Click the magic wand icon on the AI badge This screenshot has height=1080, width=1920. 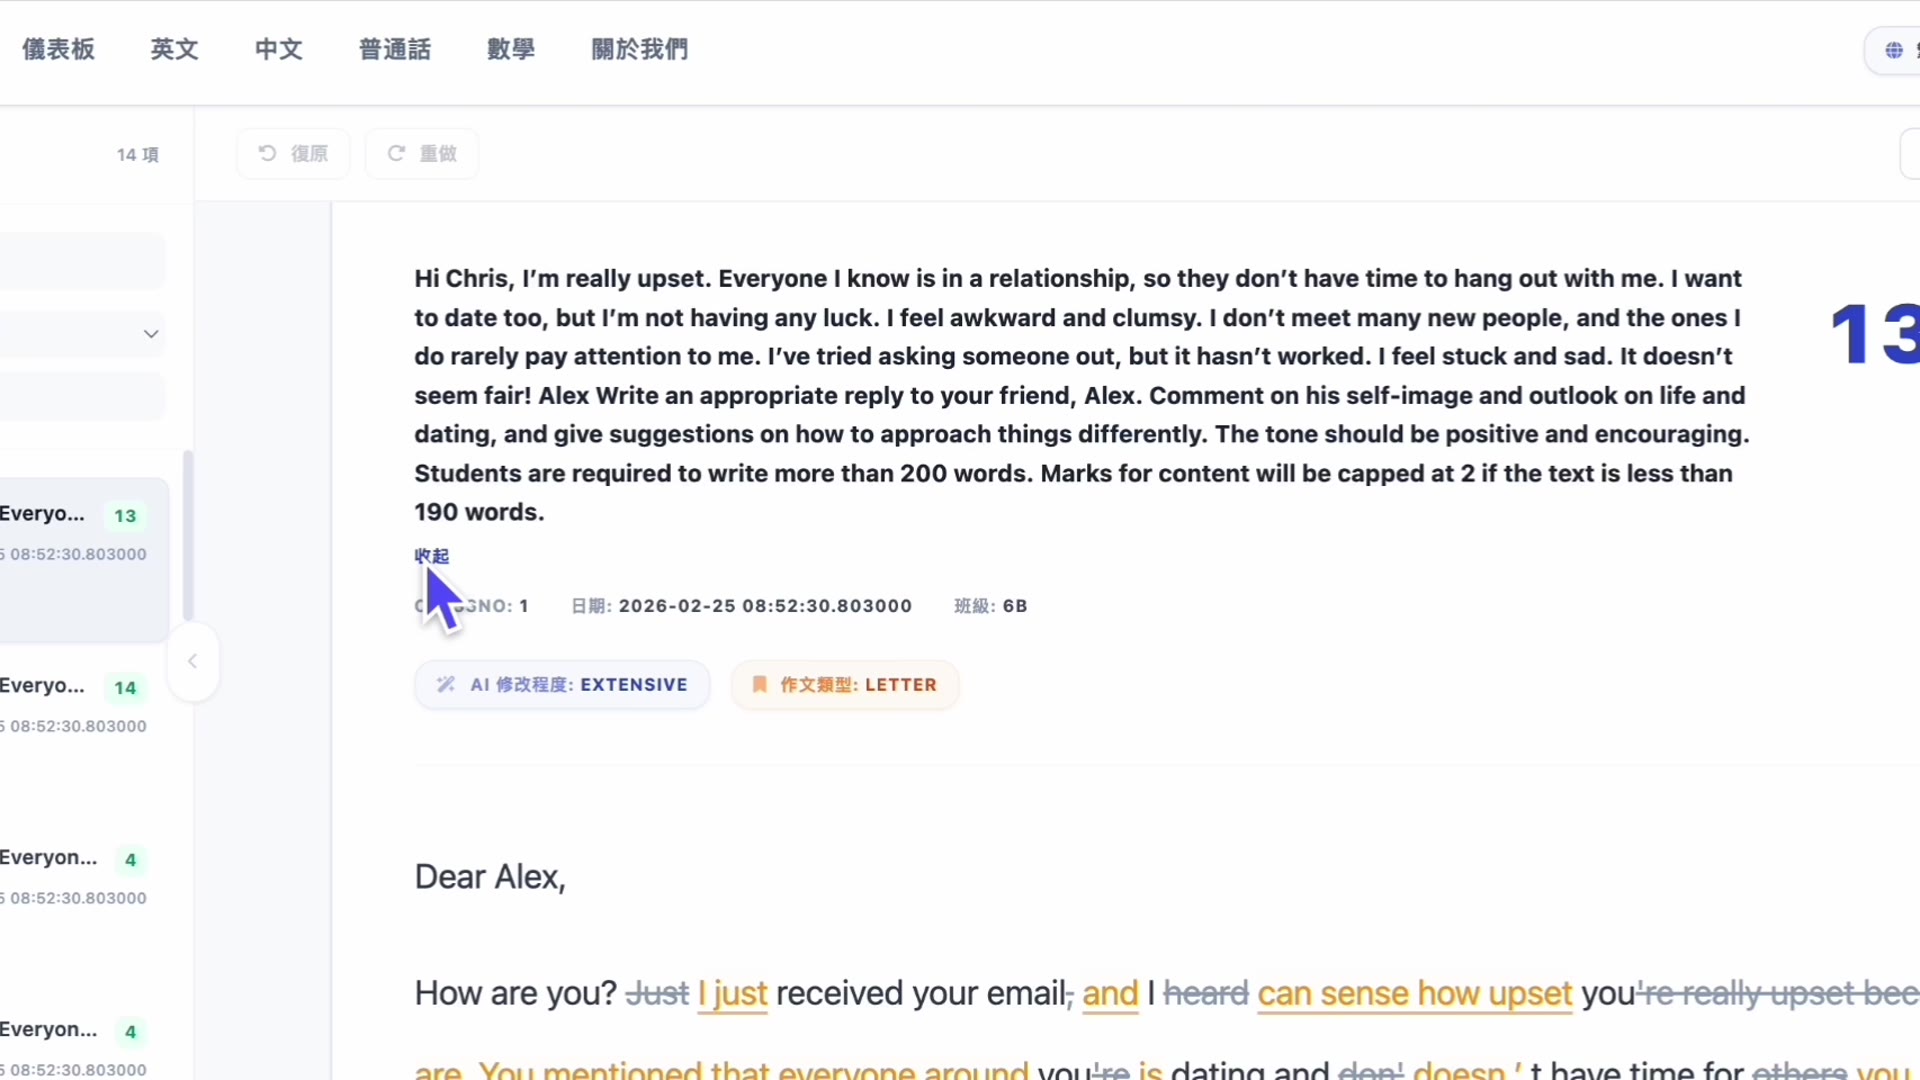(444, 684)
